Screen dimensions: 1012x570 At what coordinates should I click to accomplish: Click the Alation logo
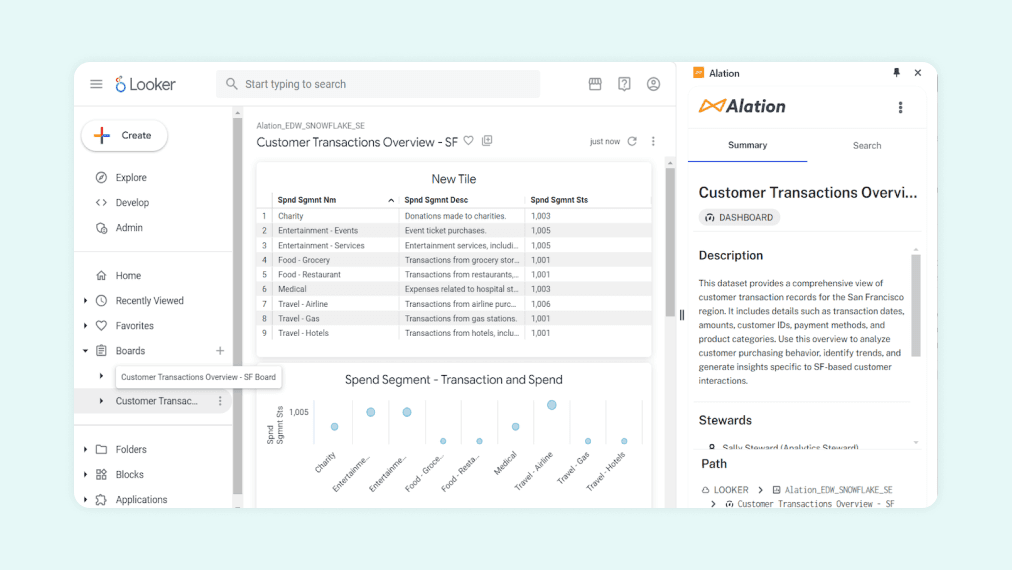point(742,106)
